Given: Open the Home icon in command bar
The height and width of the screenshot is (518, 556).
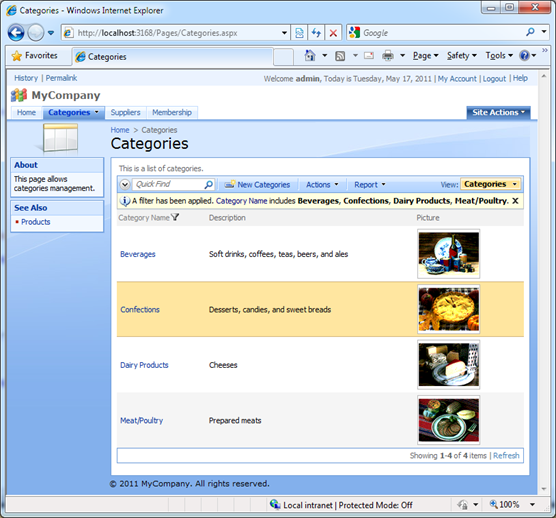Looking at the screenshot, I should (310, 56).
